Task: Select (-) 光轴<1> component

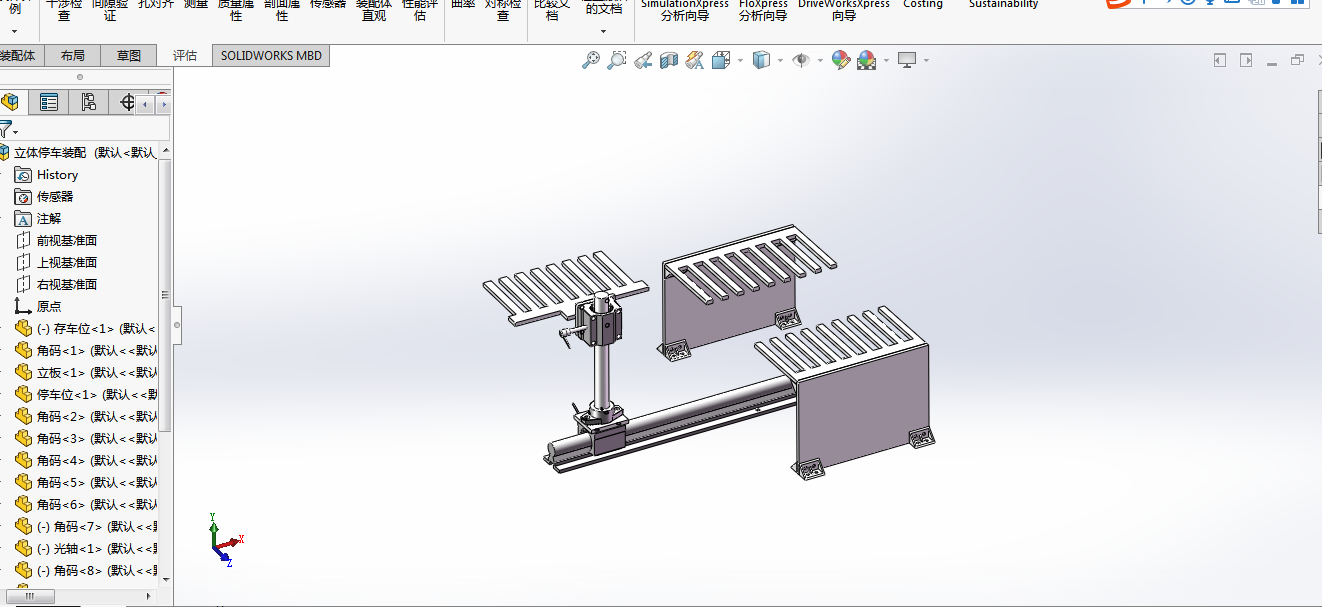Action: (86, 548)
